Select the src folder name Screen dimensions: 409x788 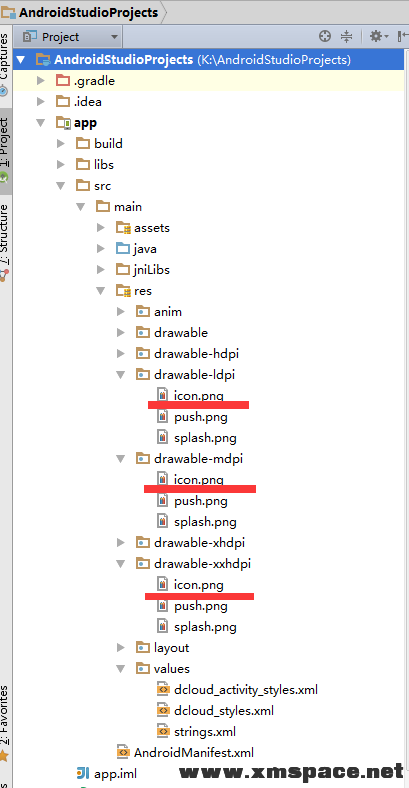(x=103, y=186)
